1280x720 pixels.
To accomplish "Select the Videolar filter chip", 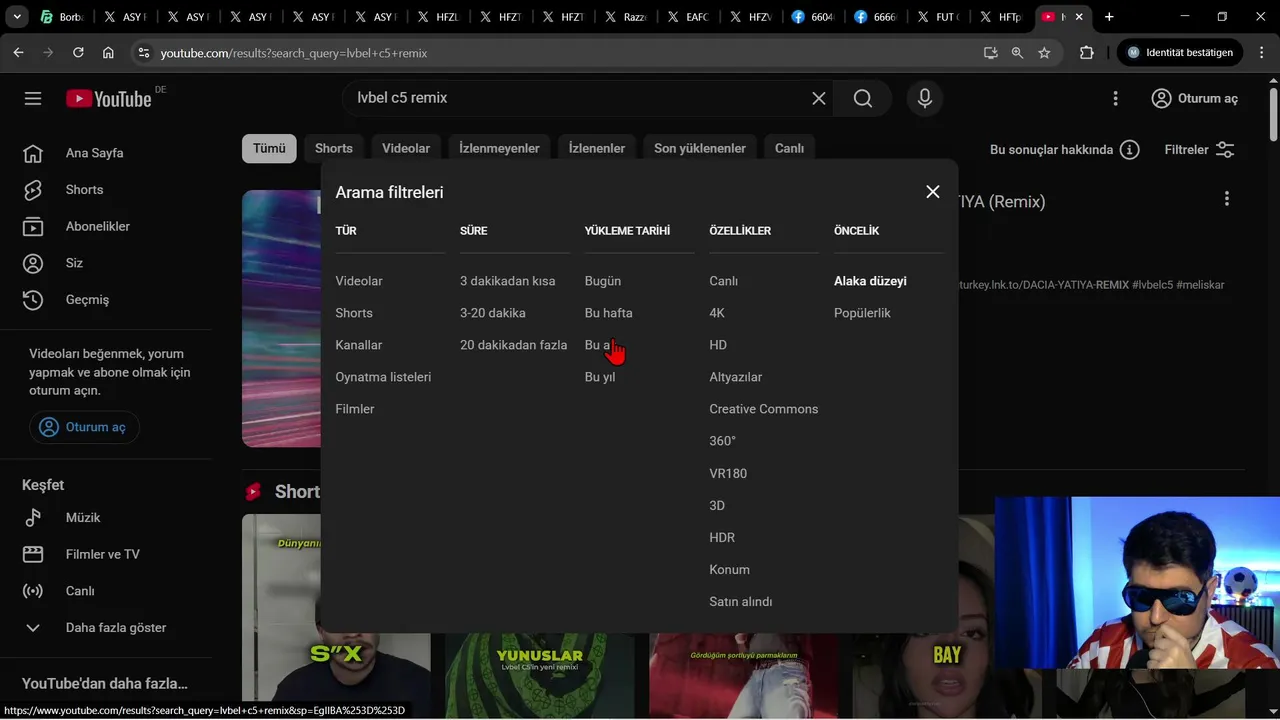I will 406,148.
